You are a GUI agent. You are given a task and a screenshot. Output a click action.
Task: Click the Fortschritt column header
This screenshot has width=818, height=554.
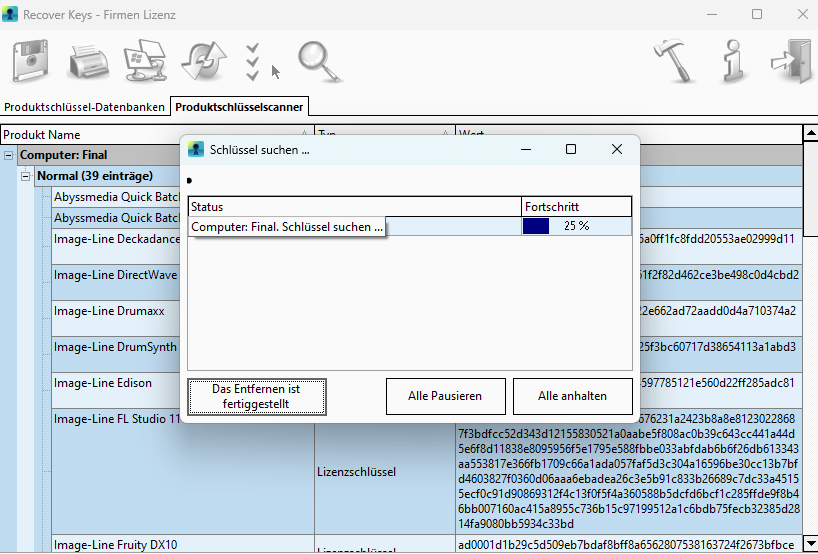click(x=576, y=207)
